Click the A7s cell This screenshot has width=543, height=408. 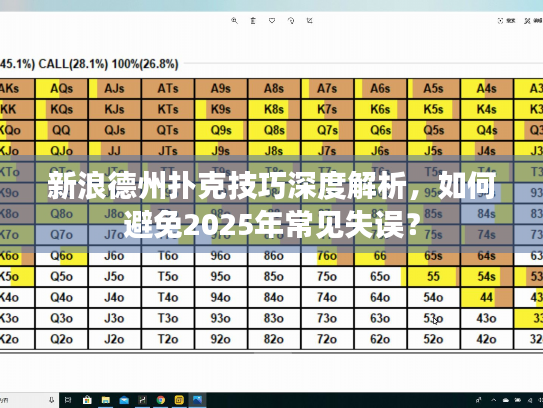click(x=327, y=88)
